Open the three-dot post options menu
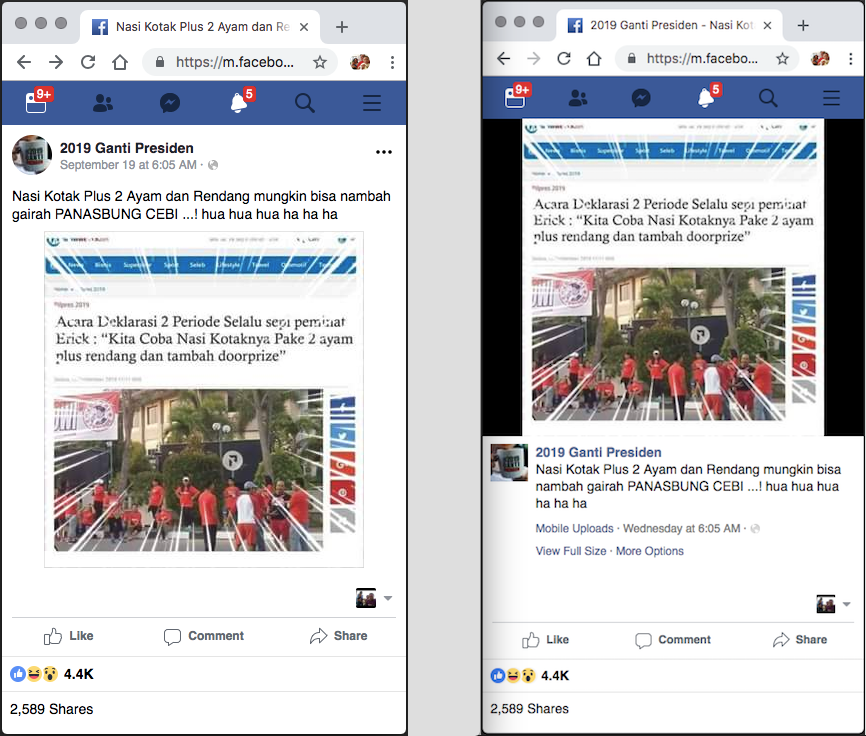Image resolution: width=866 pixels, height=736 pixels. [x=384, y=152]
